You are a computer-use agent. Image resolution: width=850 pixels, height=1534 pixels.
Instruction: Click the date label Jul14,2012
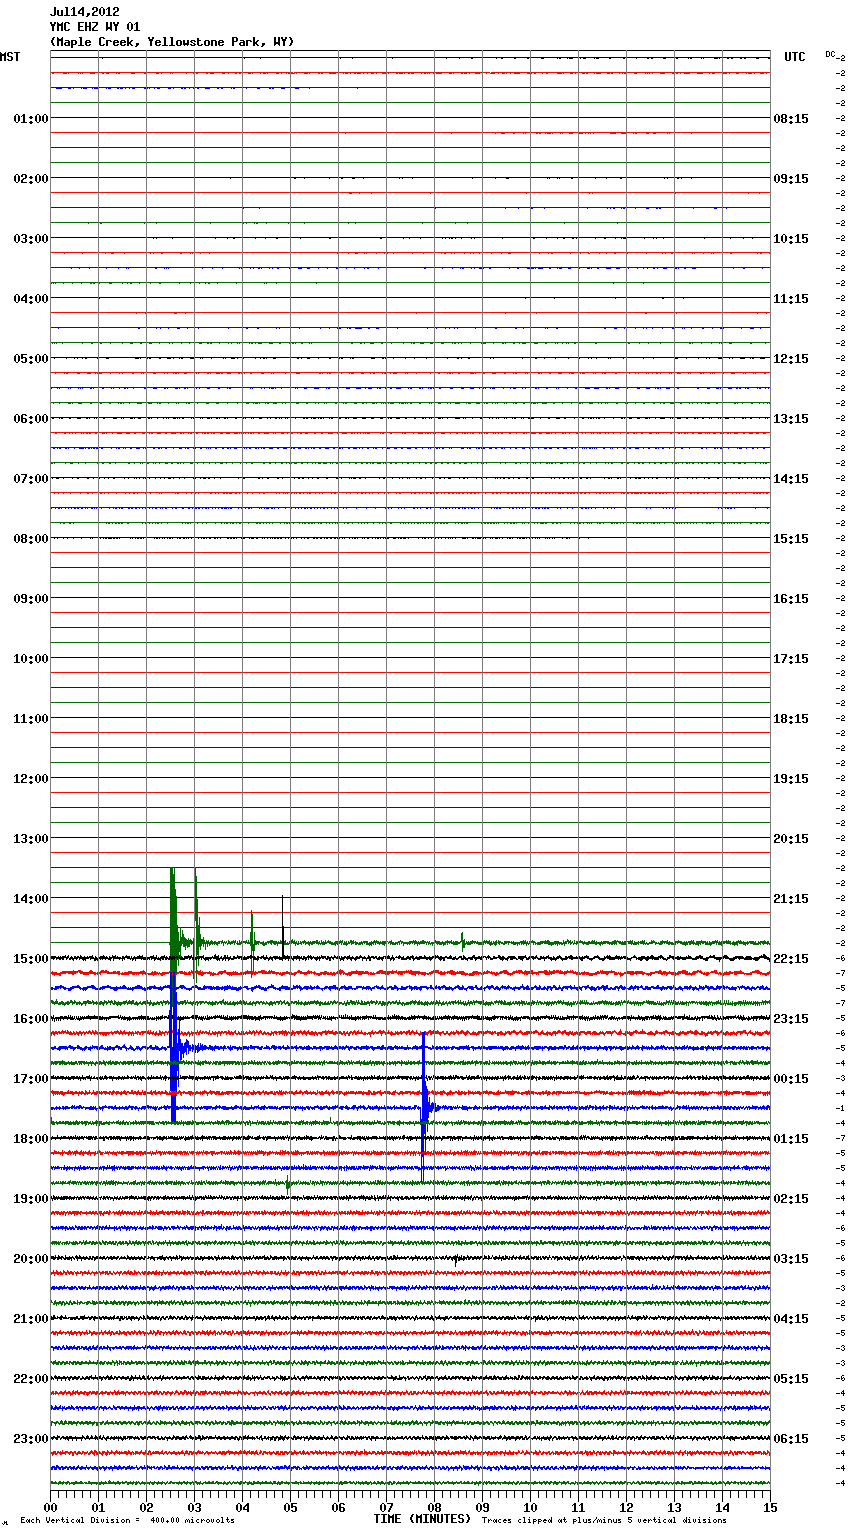[85, 12]
